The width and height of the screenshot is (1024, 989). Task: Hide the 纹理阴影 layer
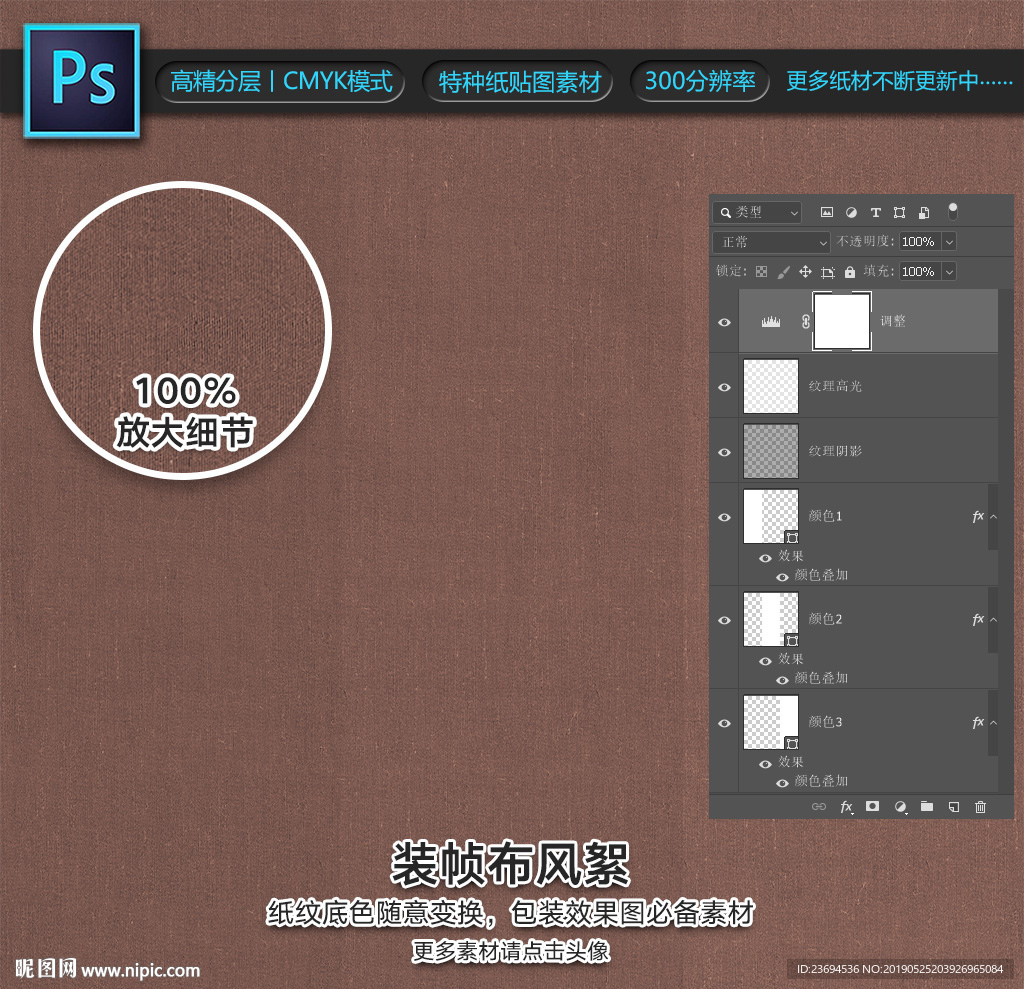(724, 452)
